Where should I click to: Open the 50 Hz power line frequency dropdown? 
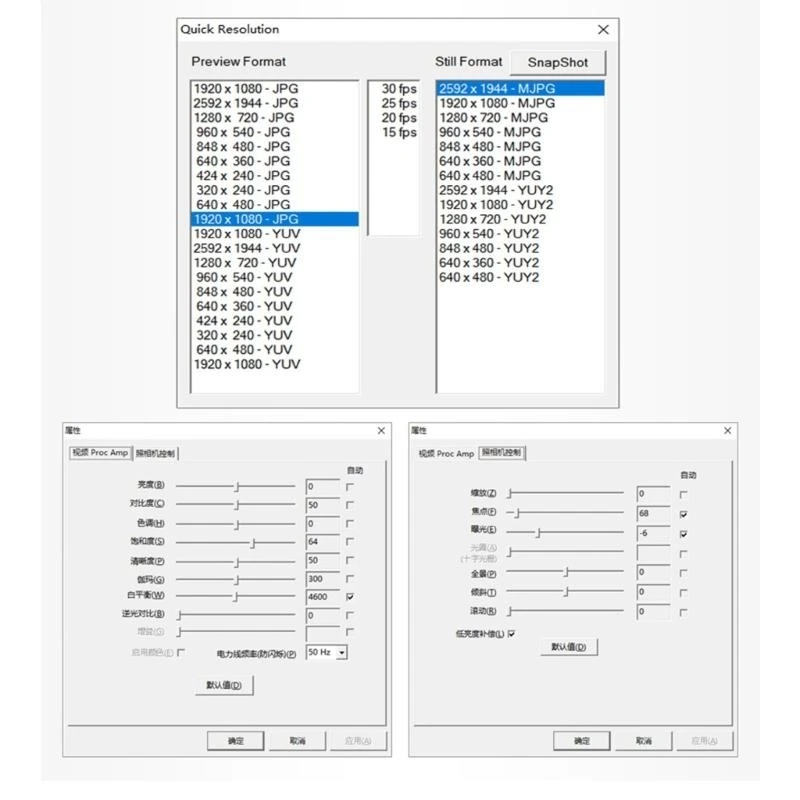click(x=342, y=653)
